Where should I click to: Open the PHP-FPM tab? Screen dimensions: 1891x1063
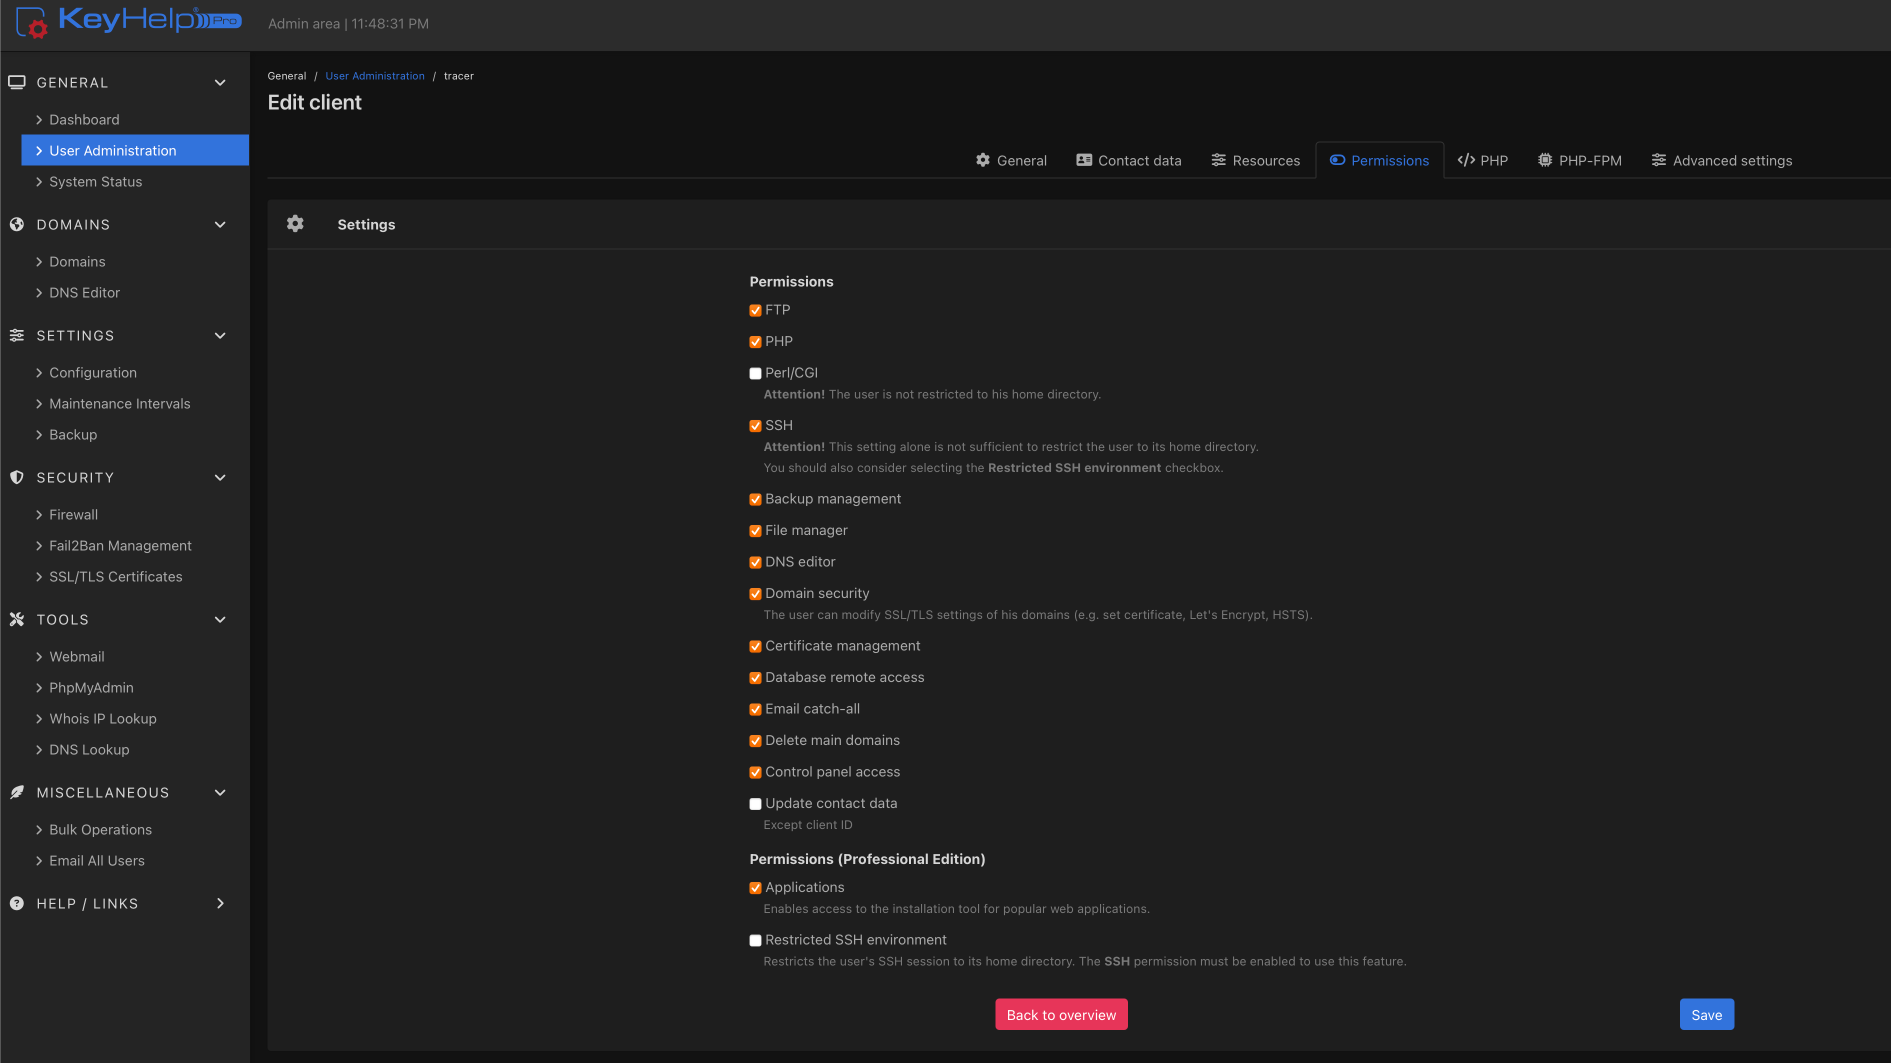pyautogui.click(x=1579, y=161)
